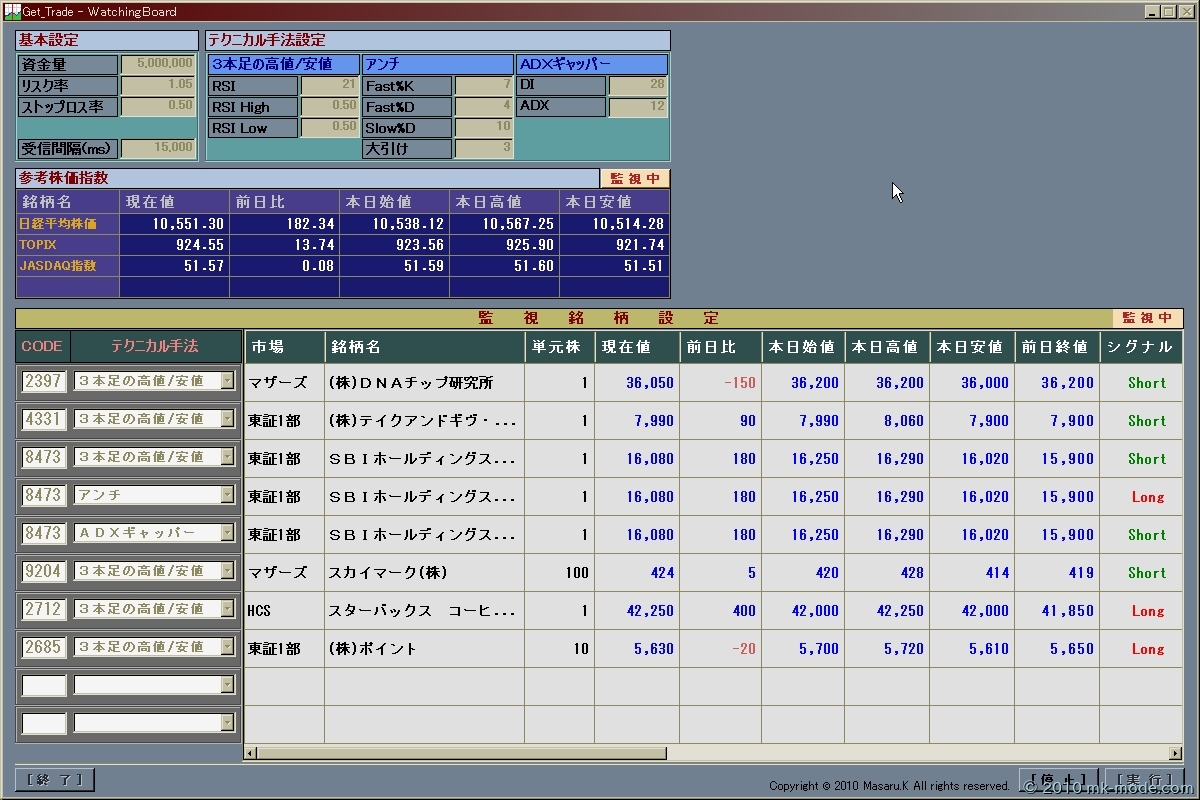The image size is (1200, 800).
Task: Click the 停止 button
Action: (1058, 780)
